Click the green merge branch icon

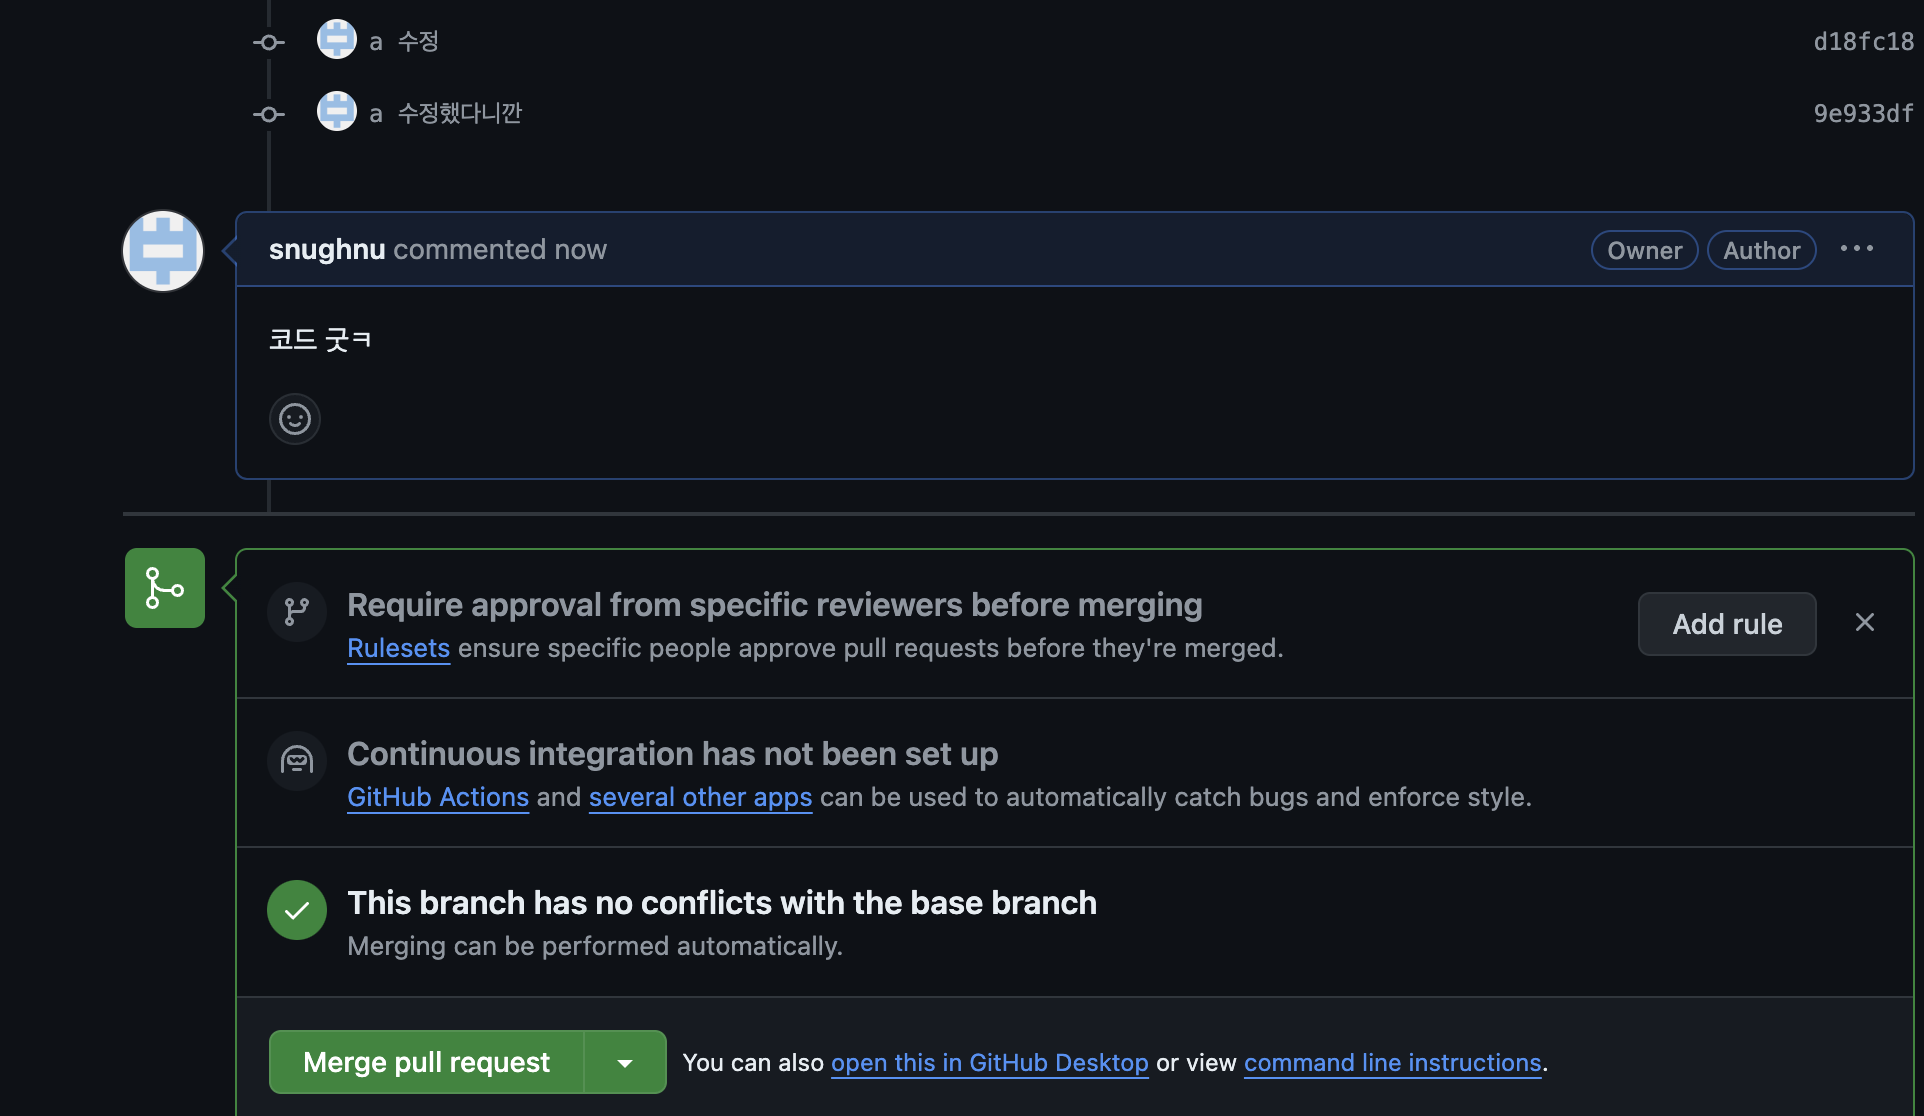coord(165,588)
